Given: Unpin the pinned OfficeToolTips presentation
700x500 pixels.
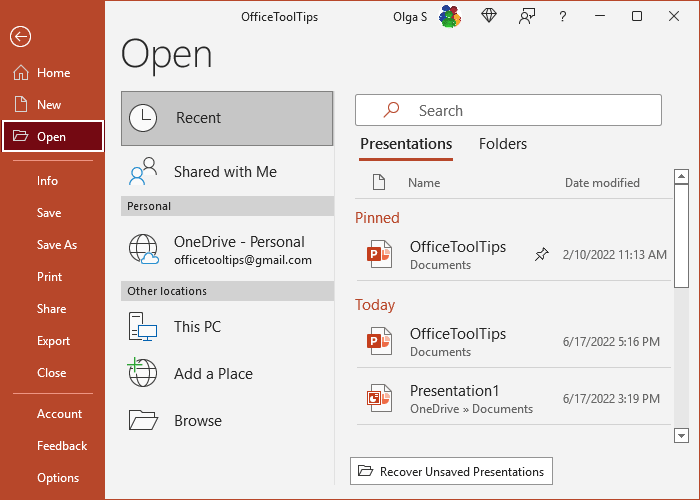Looking at the screenshot, I should click(x=542, y=254).
